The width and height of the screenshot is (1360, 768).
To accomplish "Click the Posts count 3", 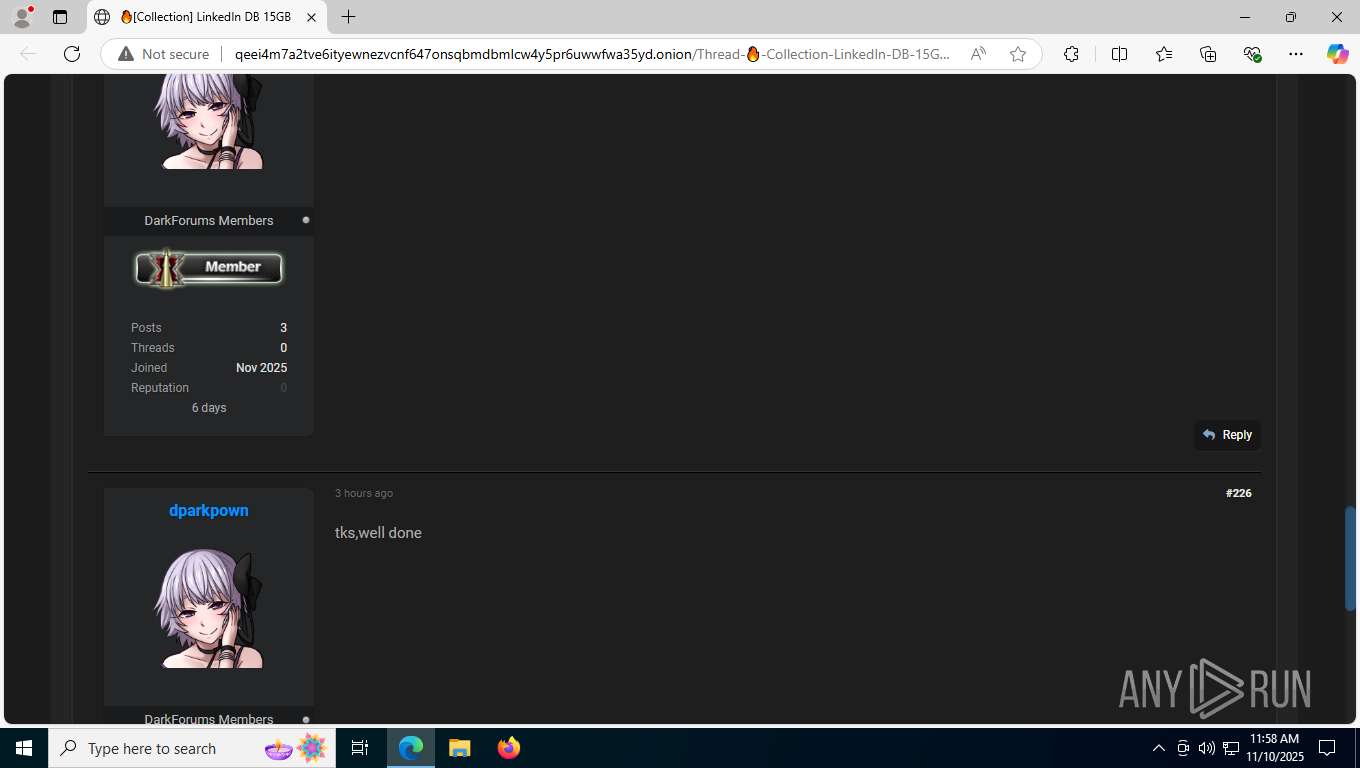I will pos(283,328).
